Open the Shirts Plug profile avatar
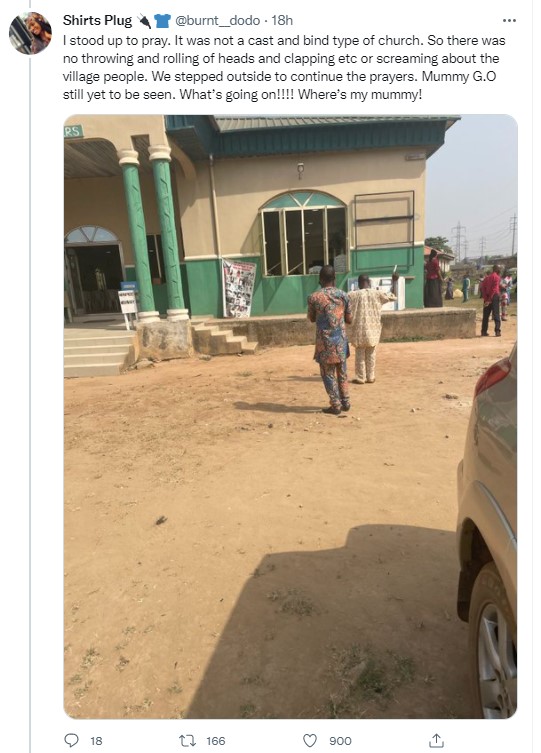 (30, 33)
